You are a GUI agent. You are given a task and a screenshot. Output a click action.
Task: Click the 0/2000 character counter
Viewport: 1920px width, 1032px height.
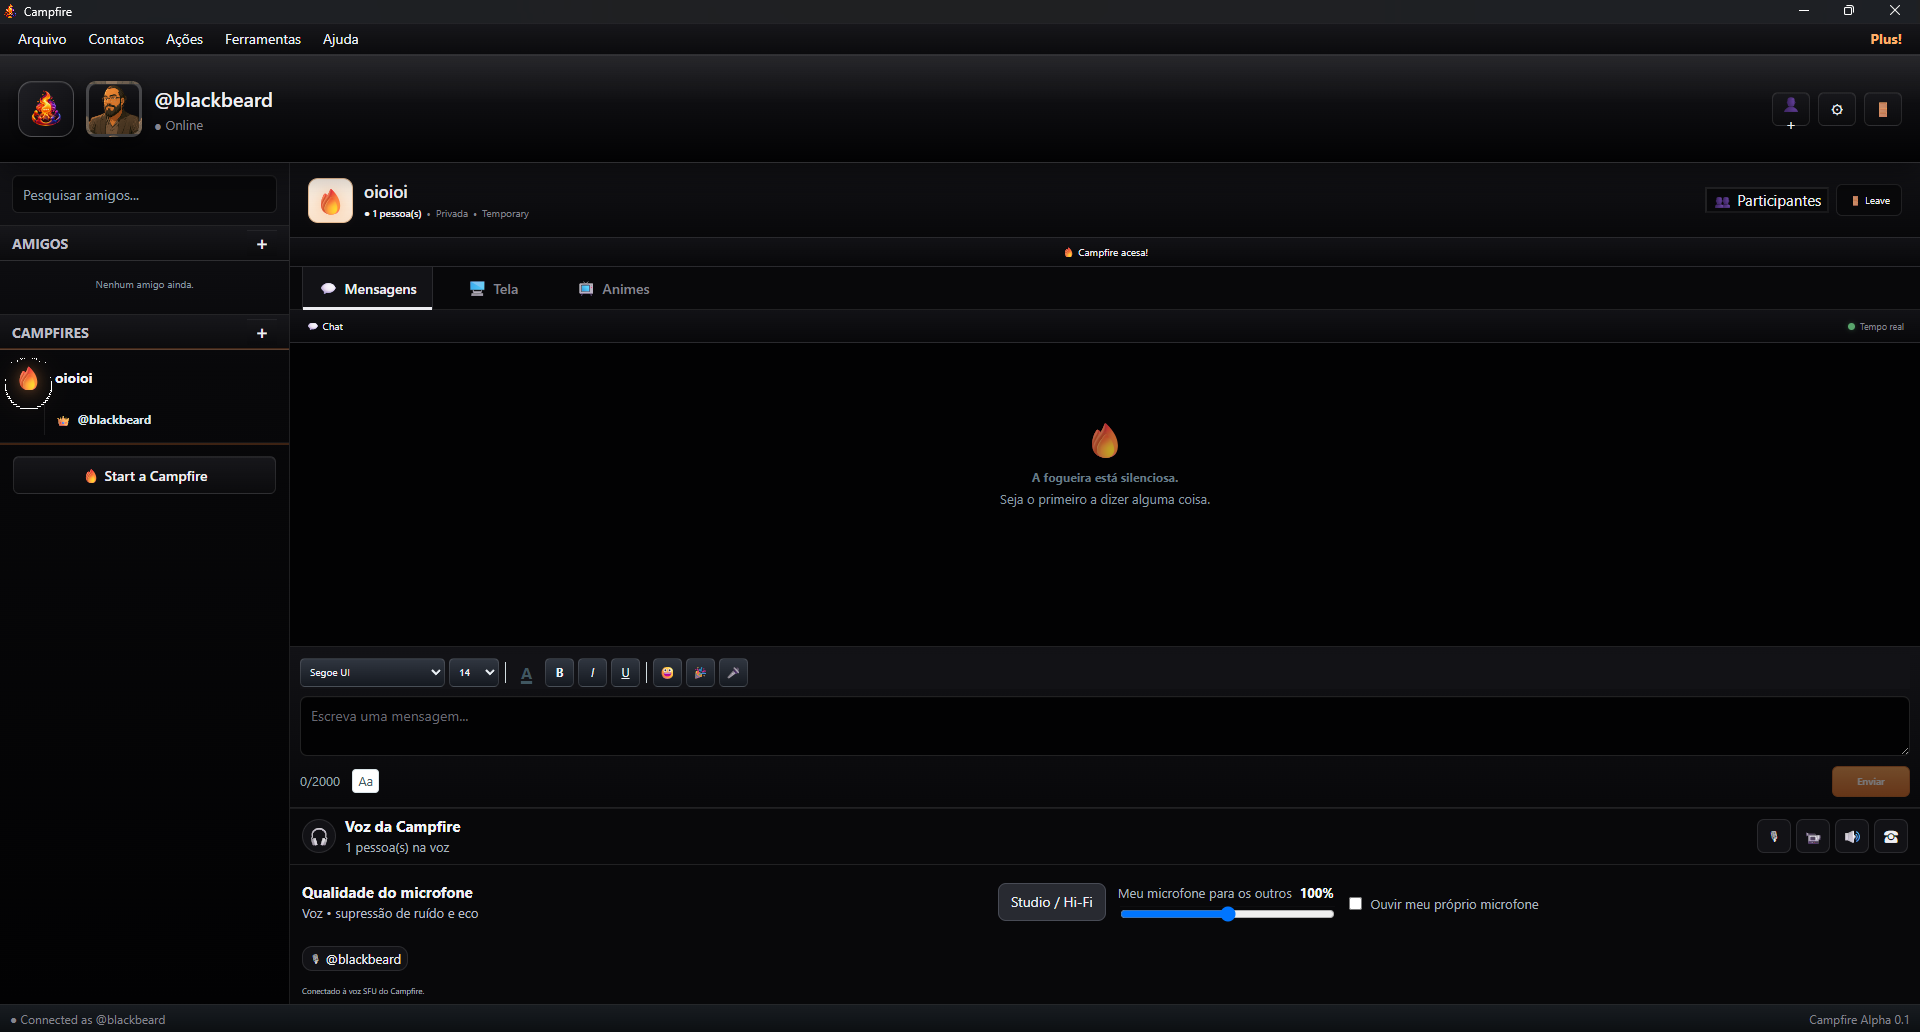tap(320, 782)
